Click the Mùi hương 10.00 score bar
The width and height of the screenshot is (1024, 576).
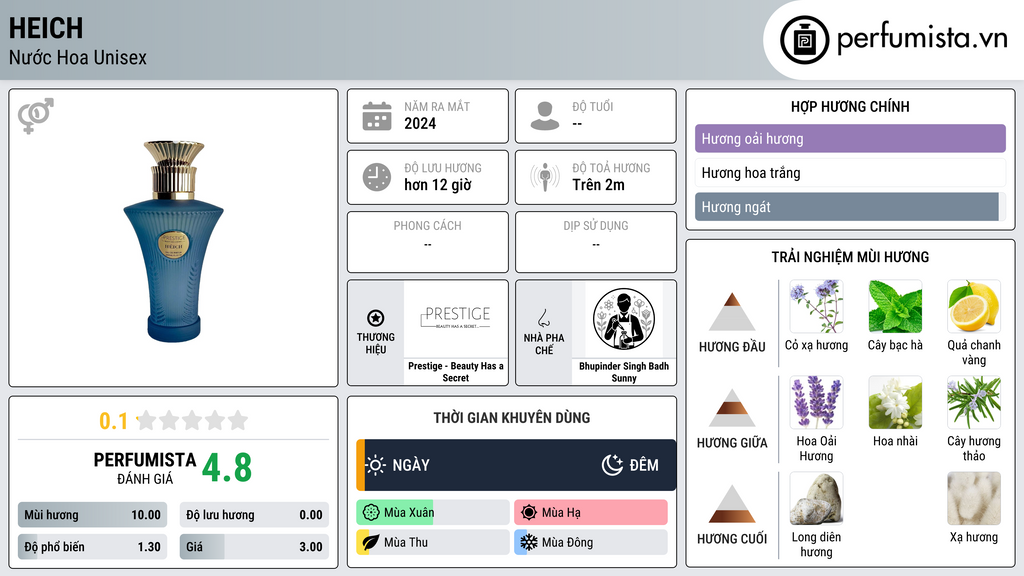[x=92, y=515]
